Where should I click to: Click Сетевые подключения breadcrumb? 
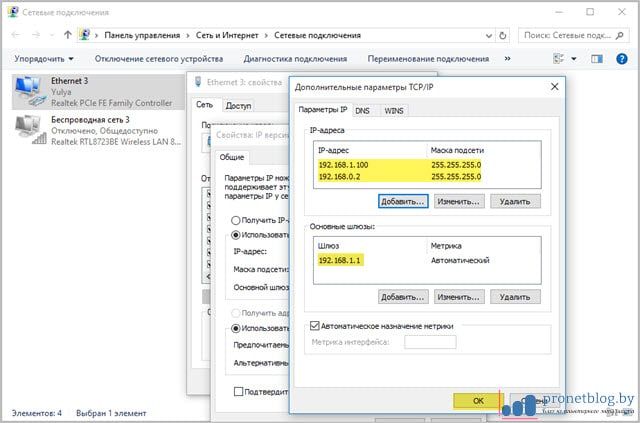tap(318, 36)
